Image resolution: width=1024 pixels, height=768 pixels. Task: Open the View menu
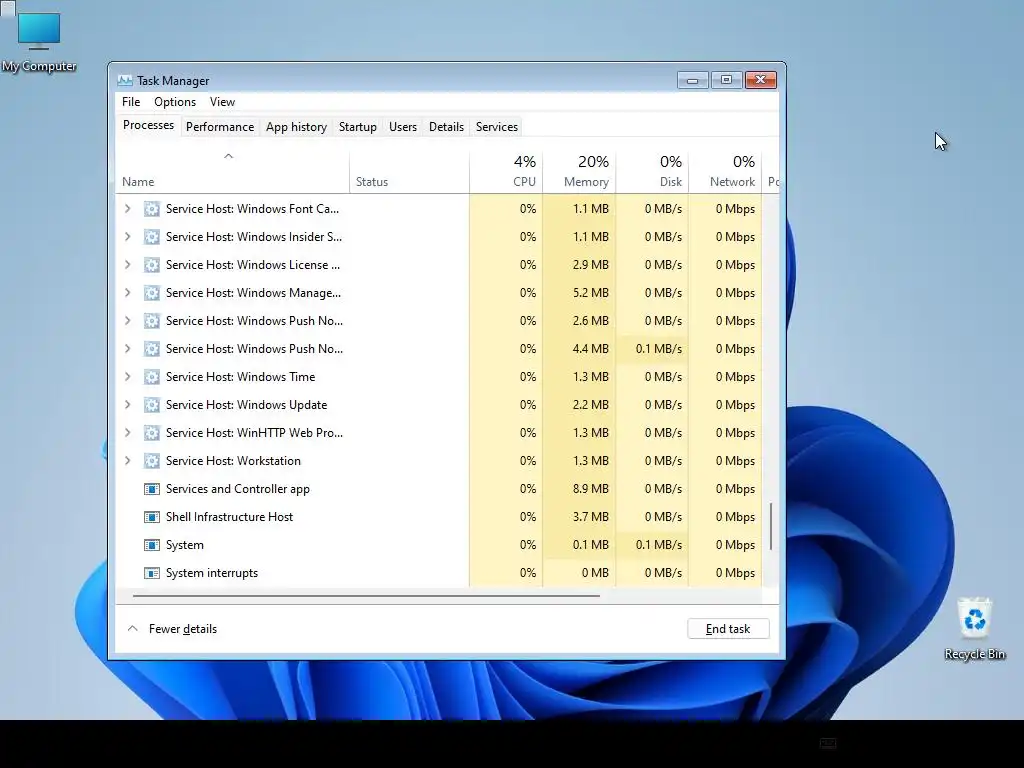222,102
